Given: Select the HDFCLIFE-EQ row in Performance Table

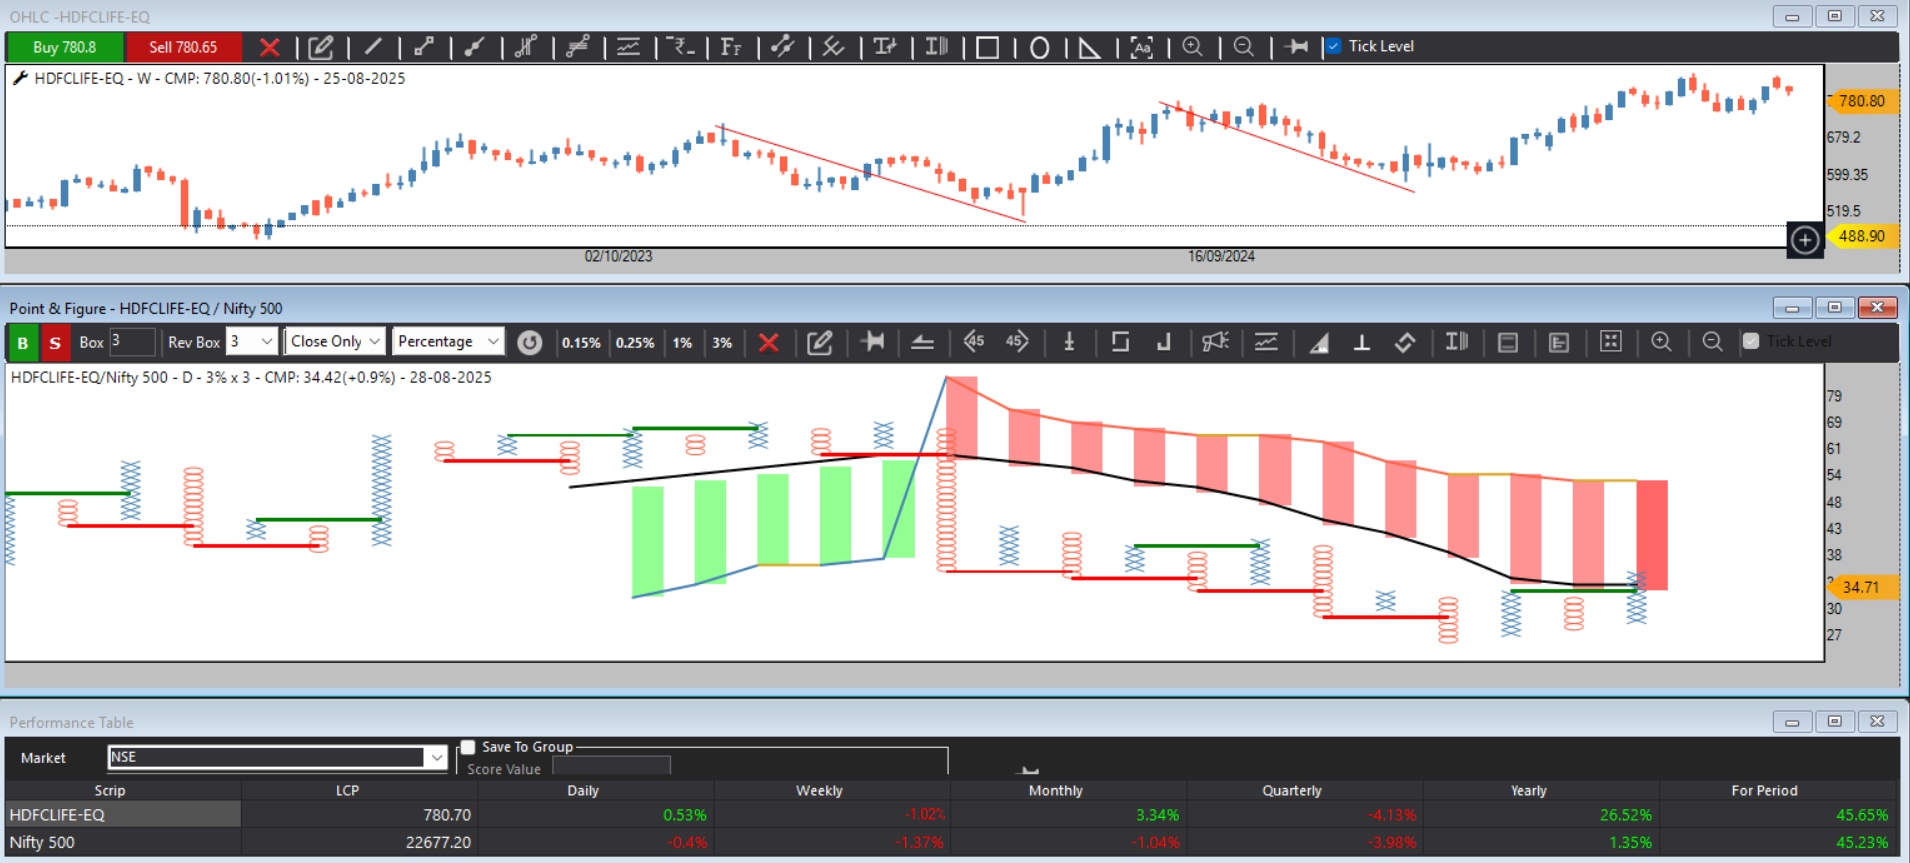Looking at the screenshot, I should click(951, 815).
